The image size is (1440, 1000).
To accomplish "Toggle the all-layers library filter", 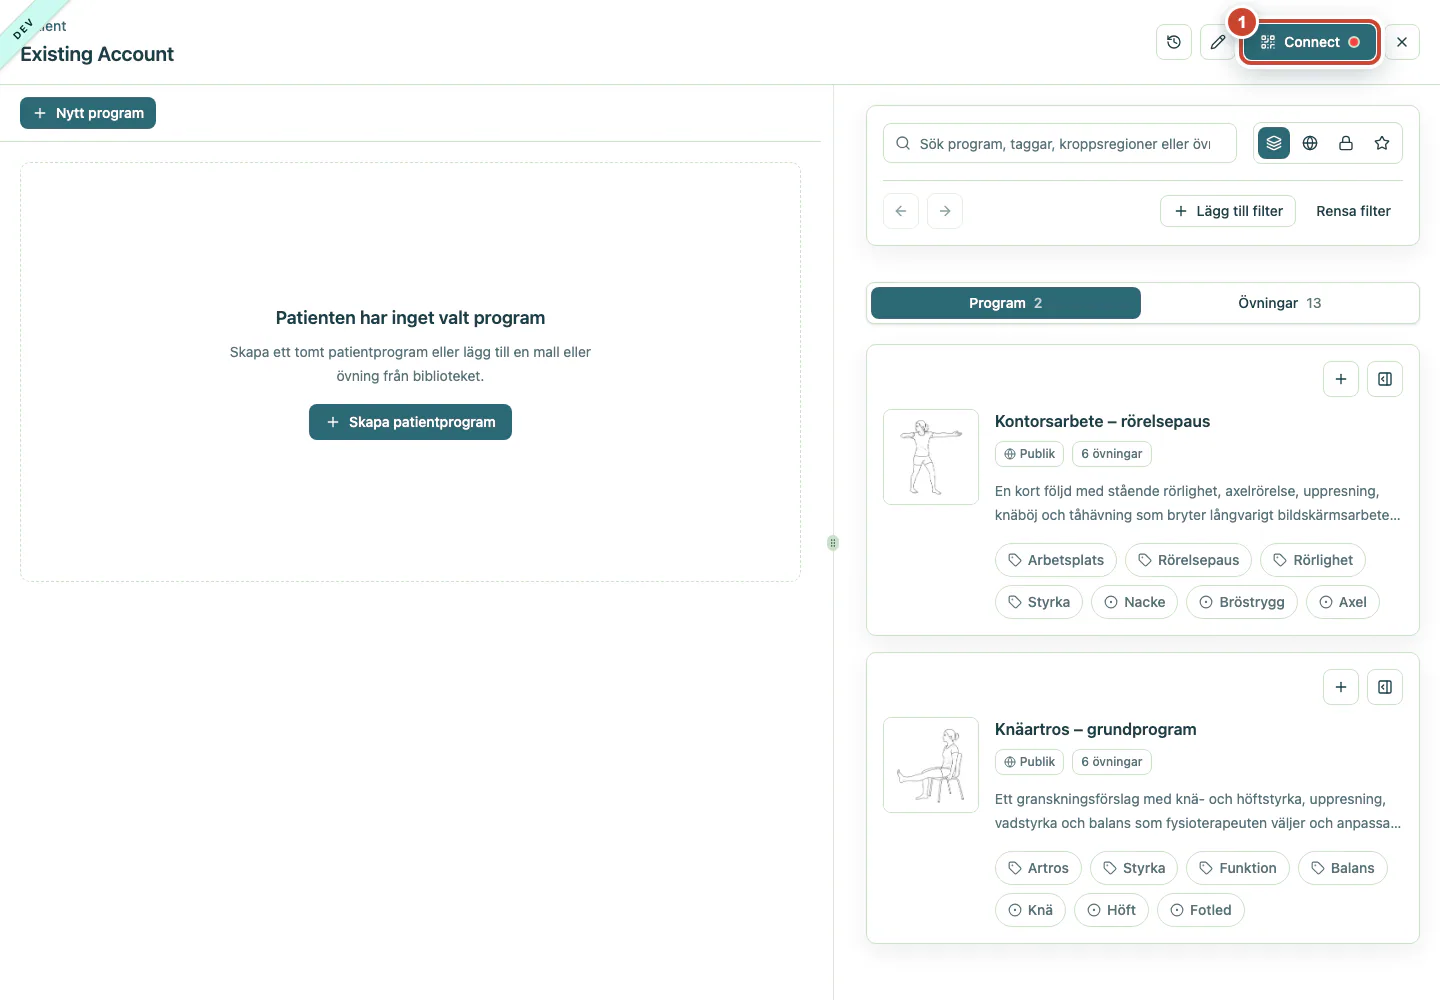I will (1274, 143).
